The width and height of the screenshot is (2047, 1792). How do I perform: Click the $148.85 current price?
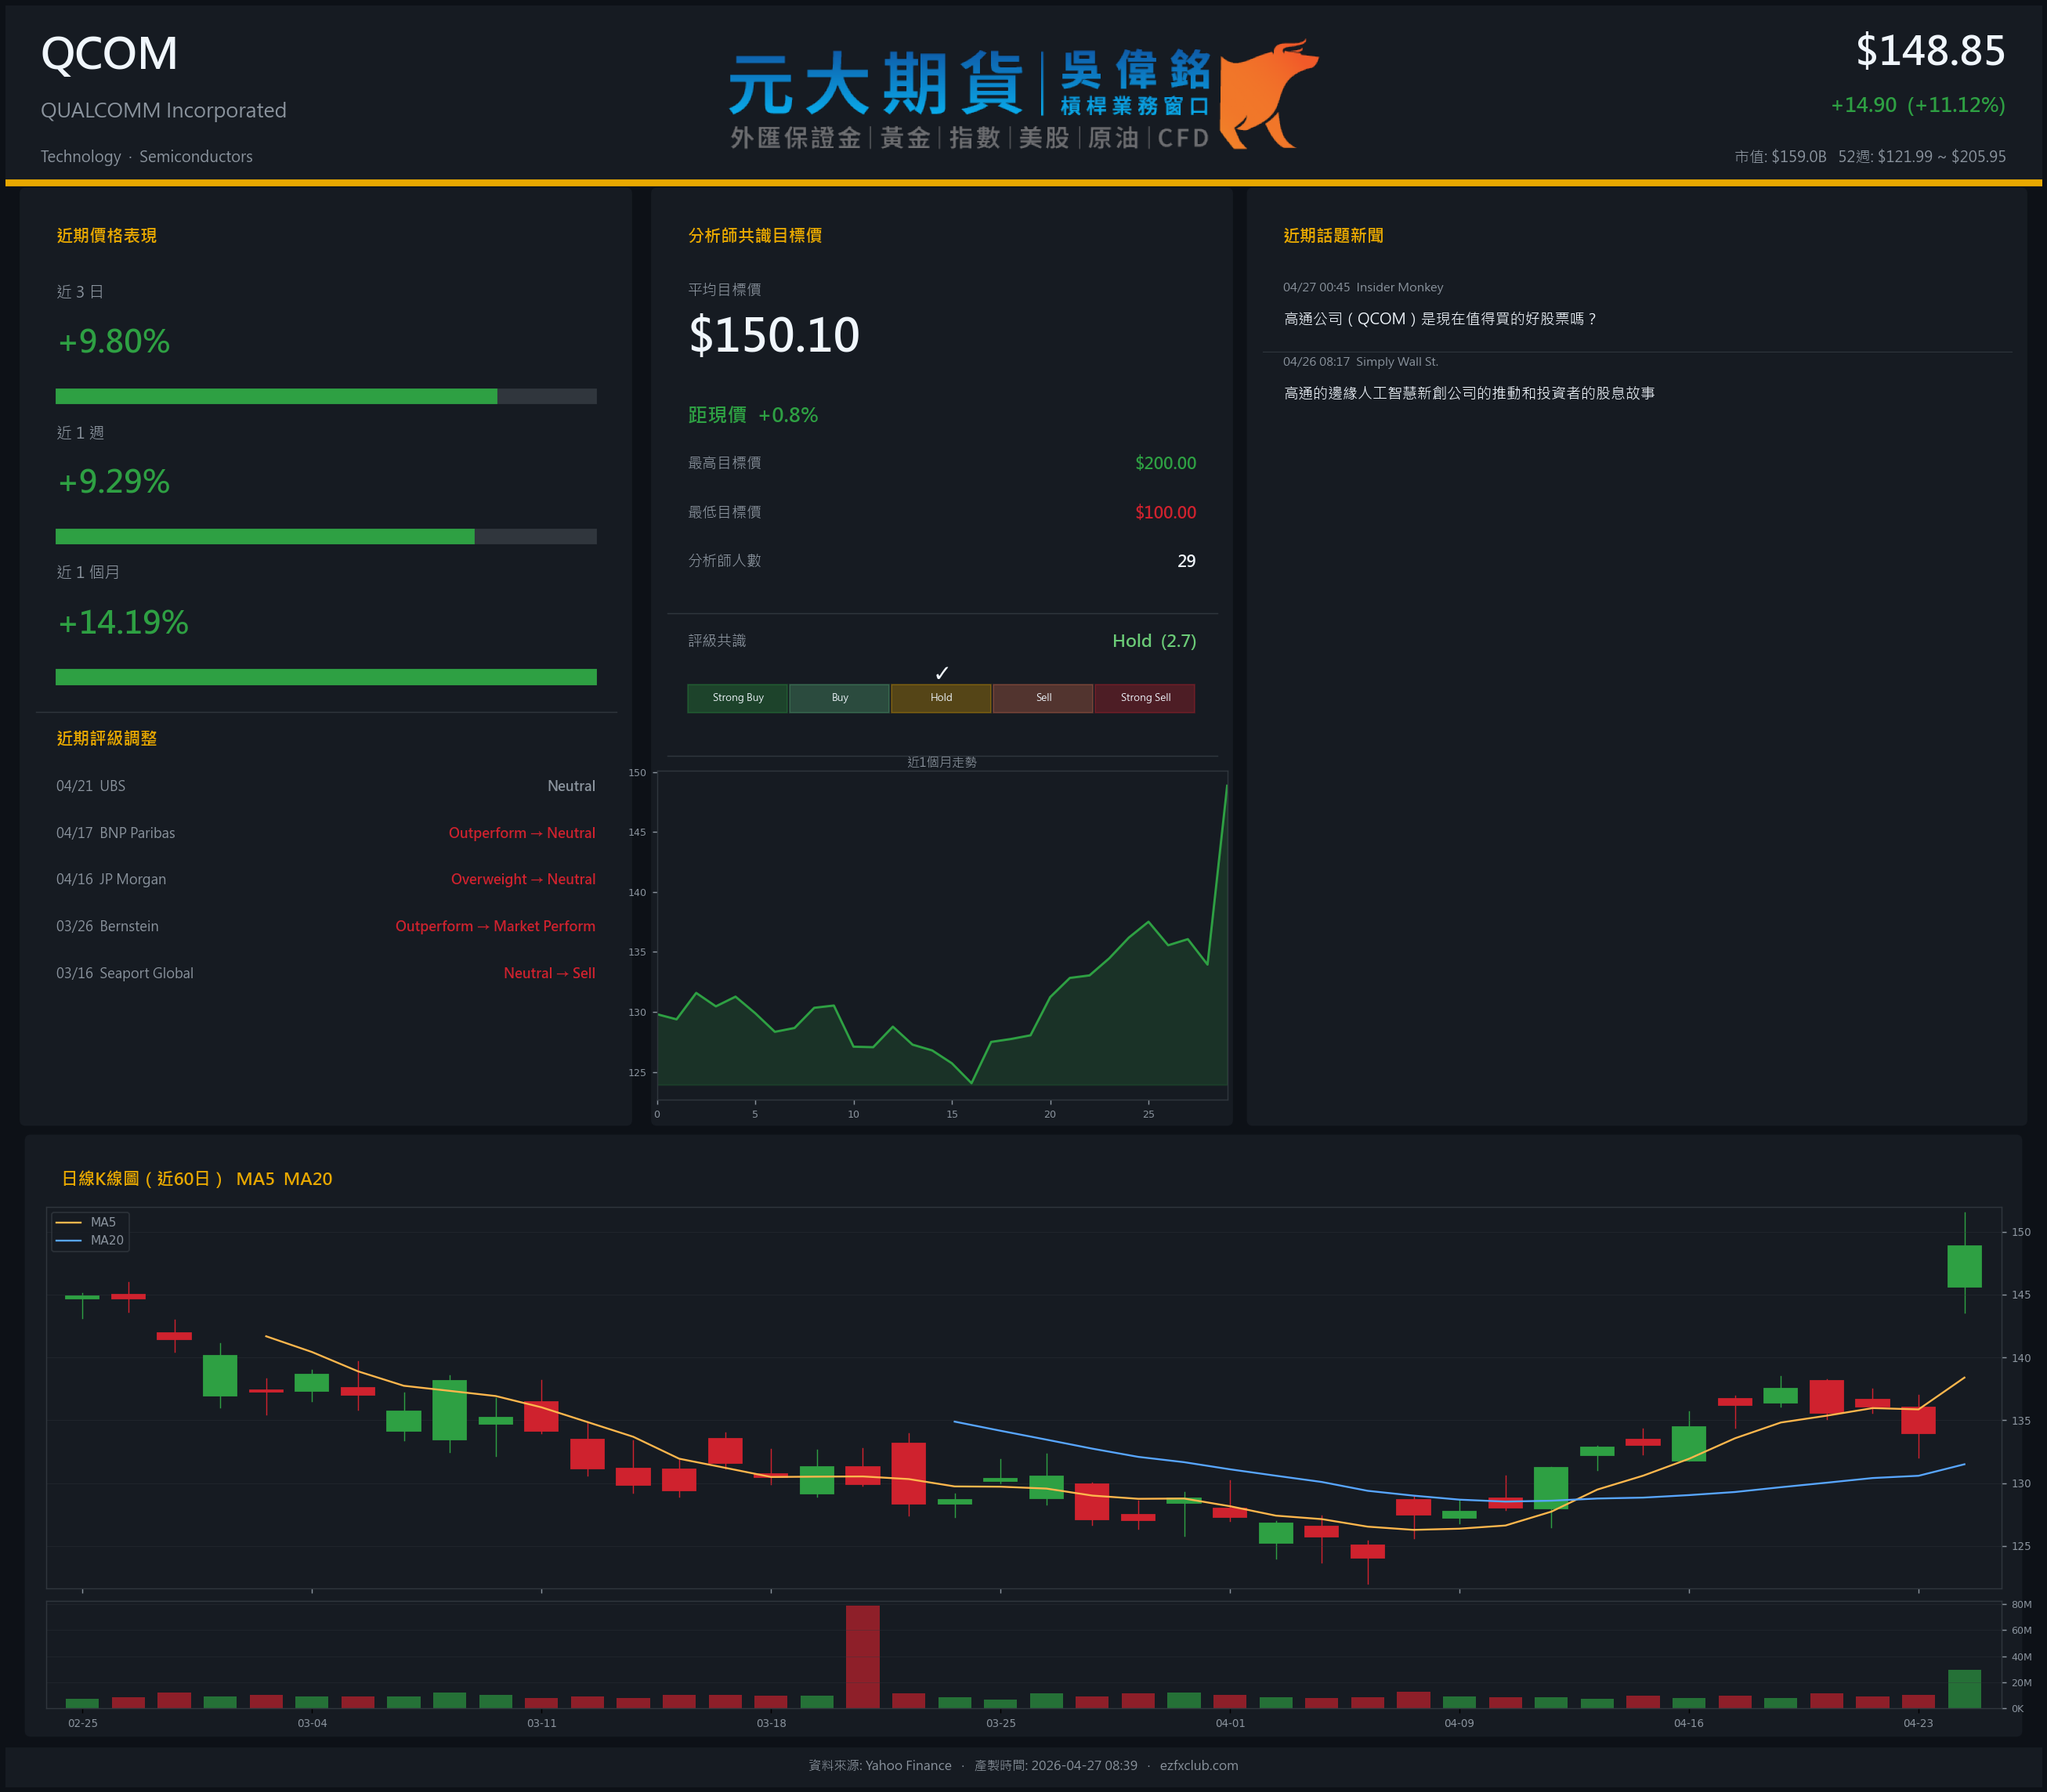tap(1930, 51)
